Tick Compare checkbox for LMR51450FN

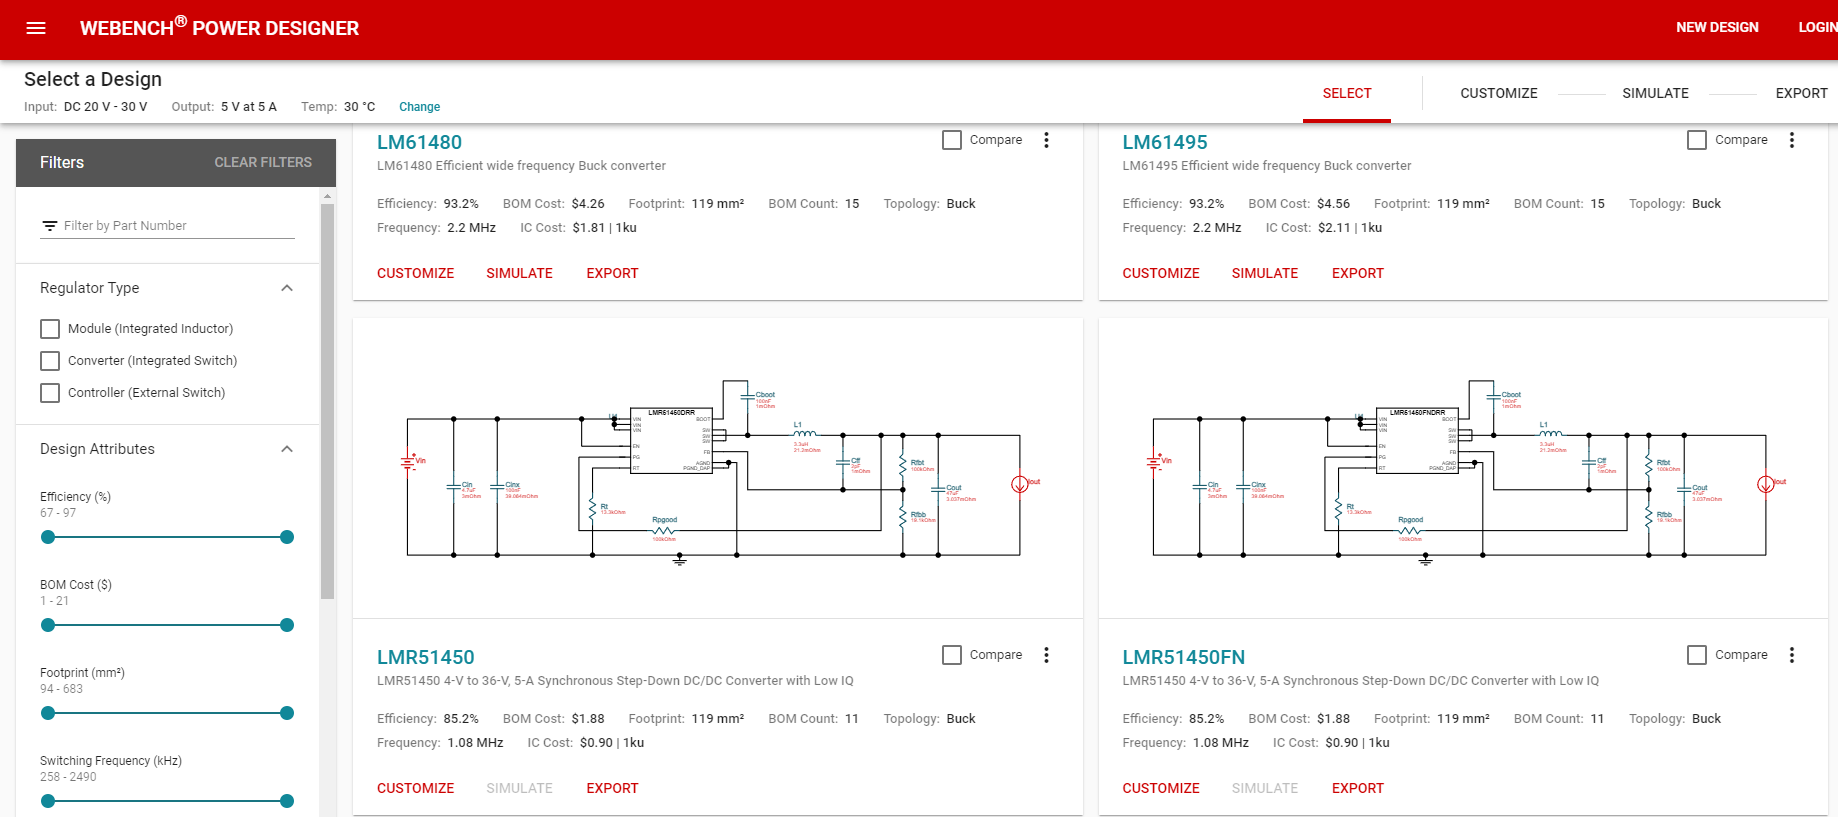(1697, 655)
